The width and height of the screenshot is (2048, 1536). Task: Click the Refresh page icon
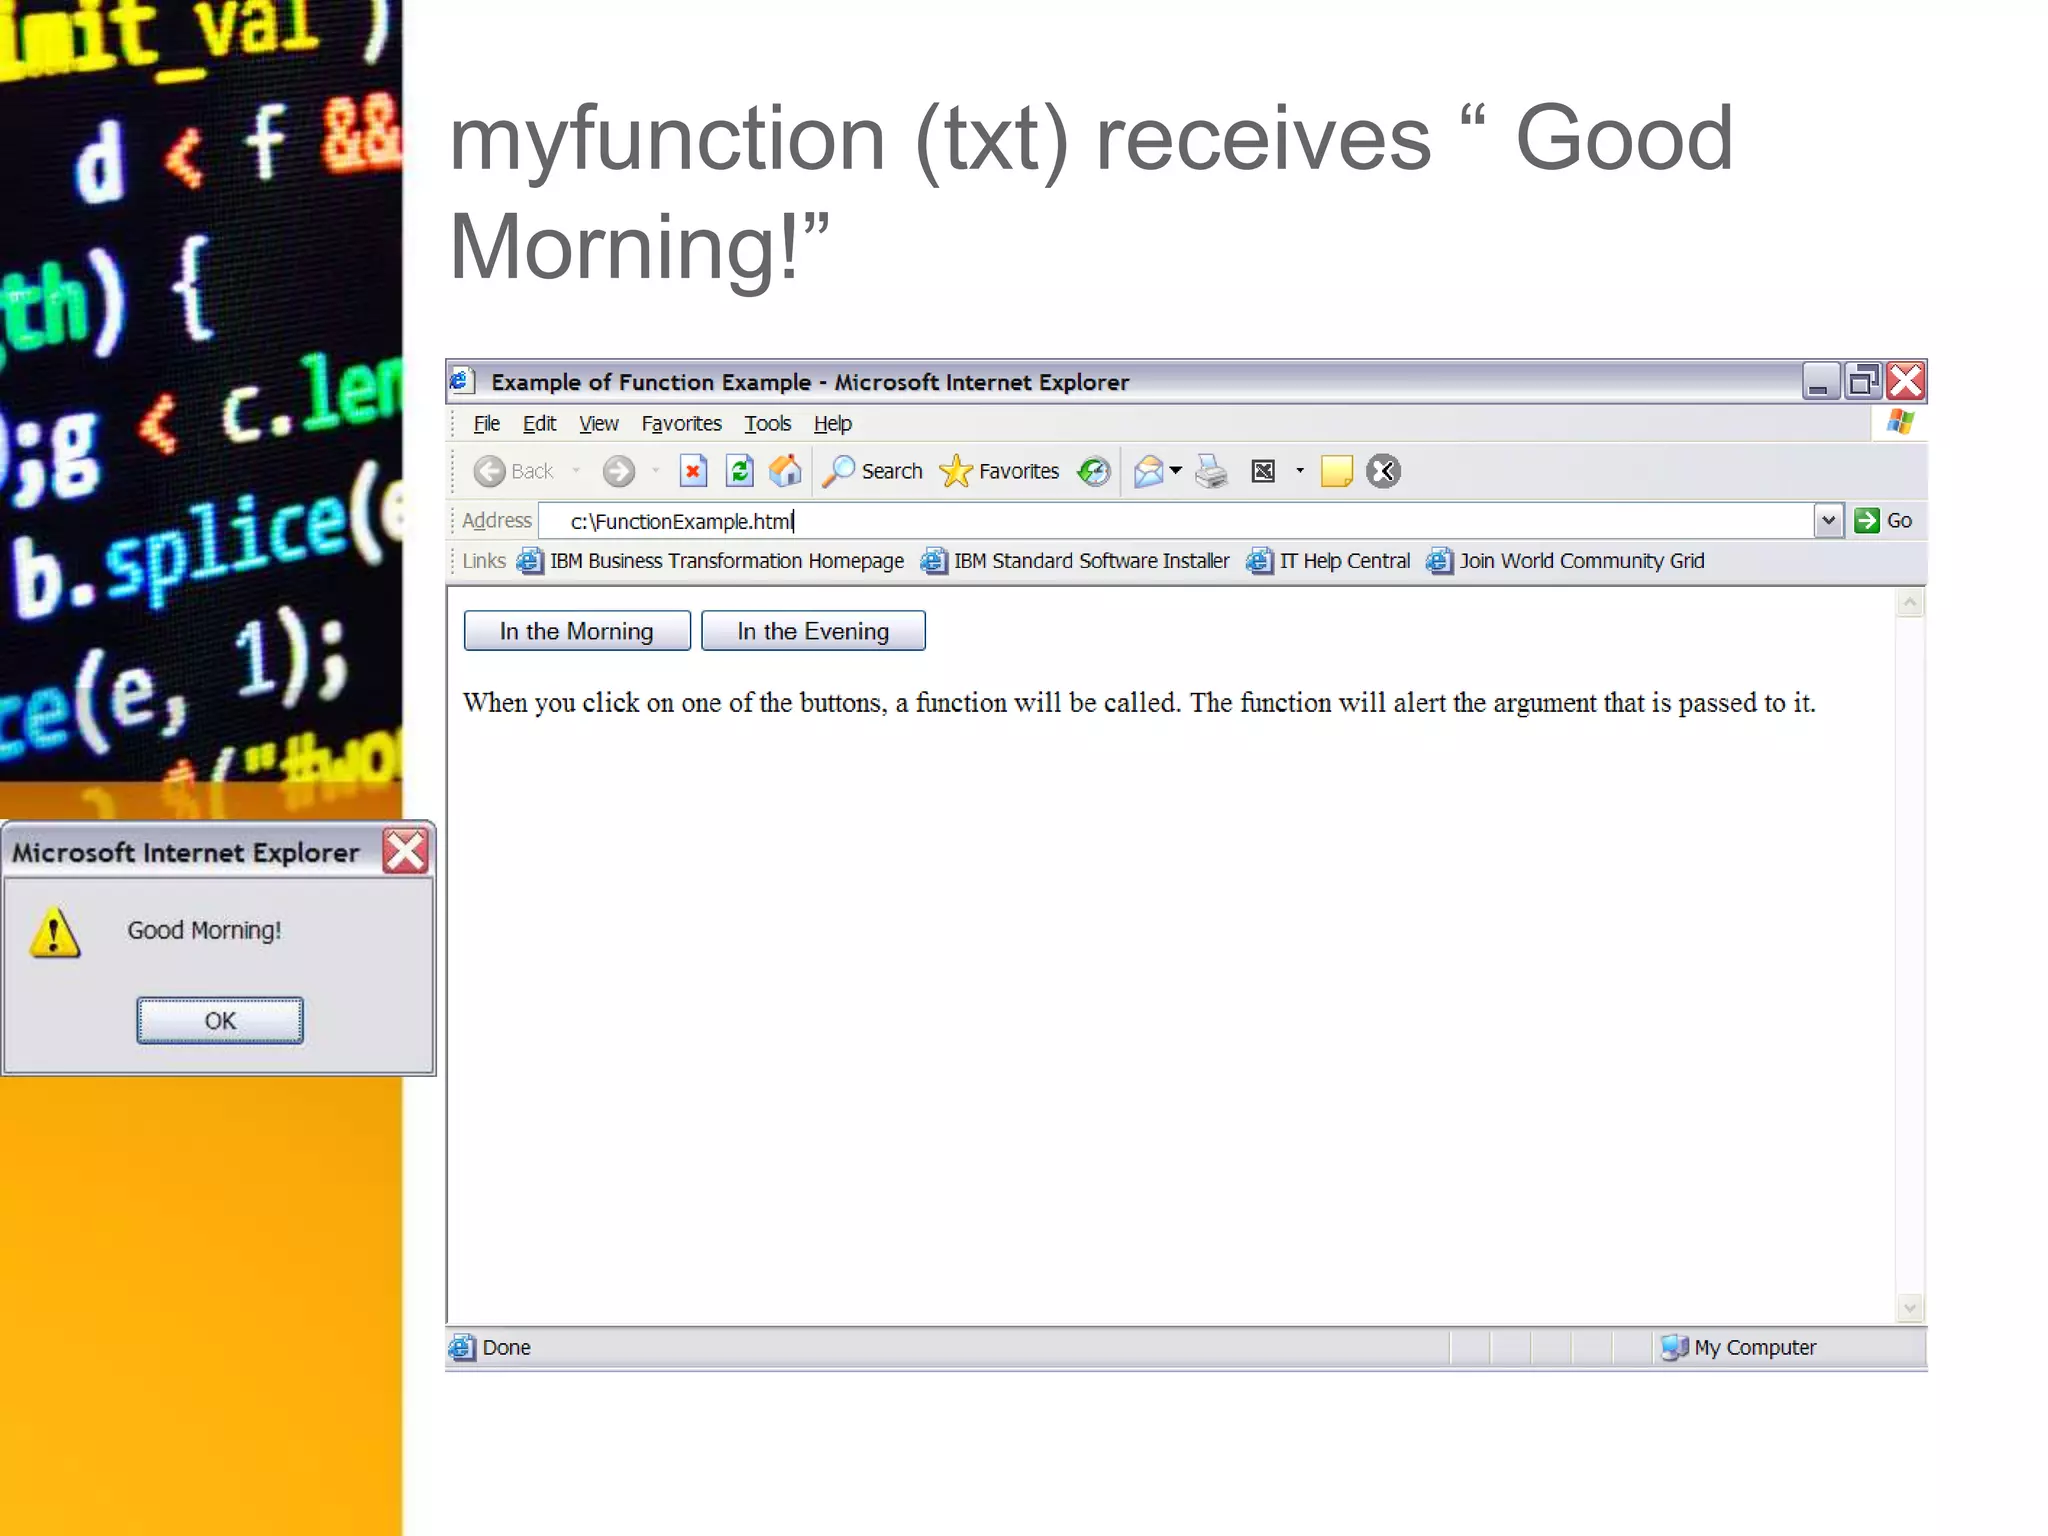pyautogui.click(x=740, y=471)
